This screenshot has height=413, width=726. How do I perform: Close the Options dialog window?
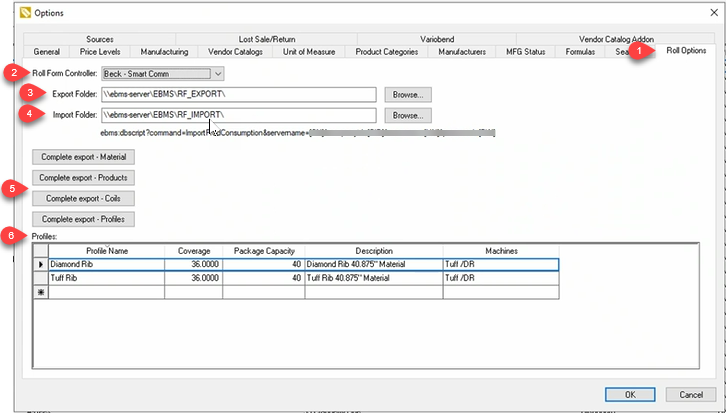(703, 14)
